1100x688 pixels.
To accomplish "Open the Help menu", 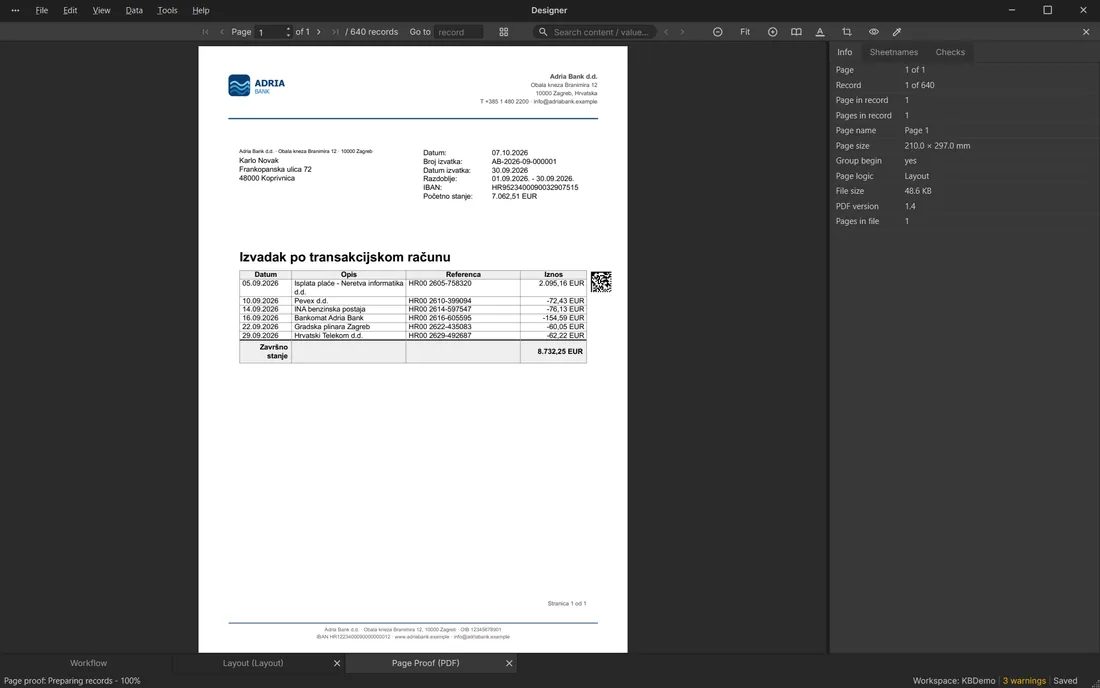I will (201, 11).
